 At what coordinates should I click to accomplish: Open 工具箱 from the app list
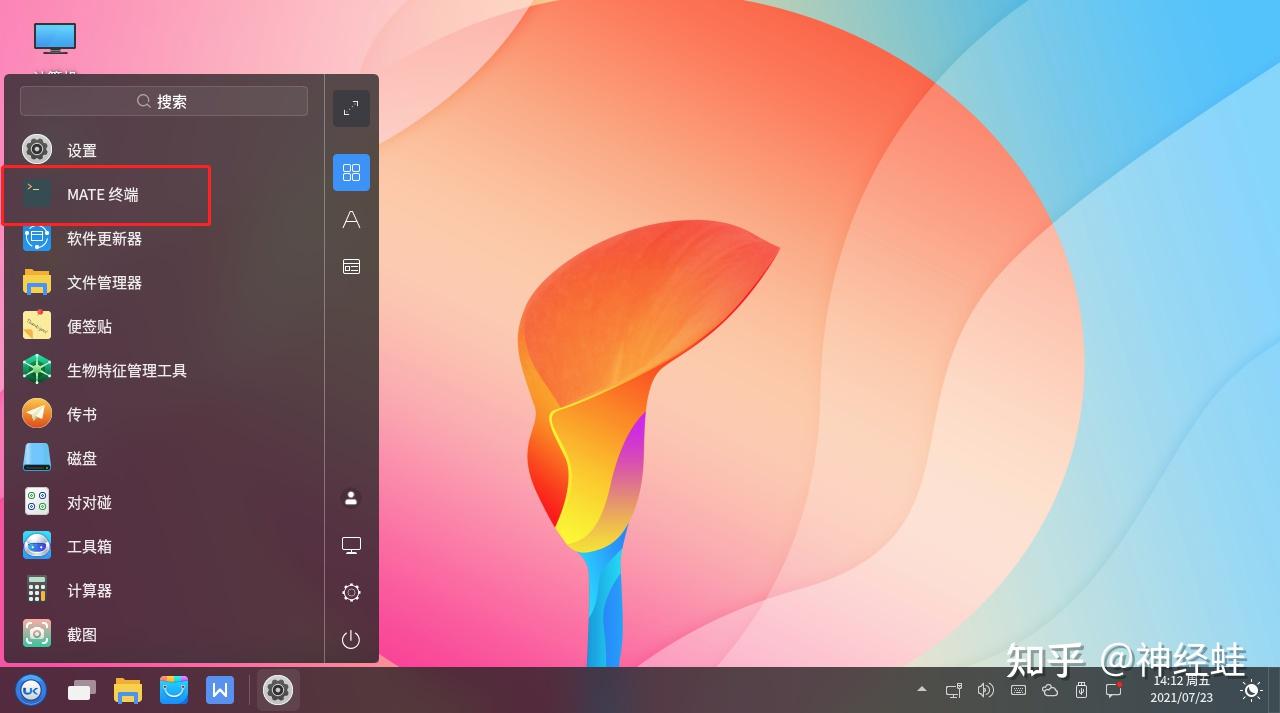[164, 546]
